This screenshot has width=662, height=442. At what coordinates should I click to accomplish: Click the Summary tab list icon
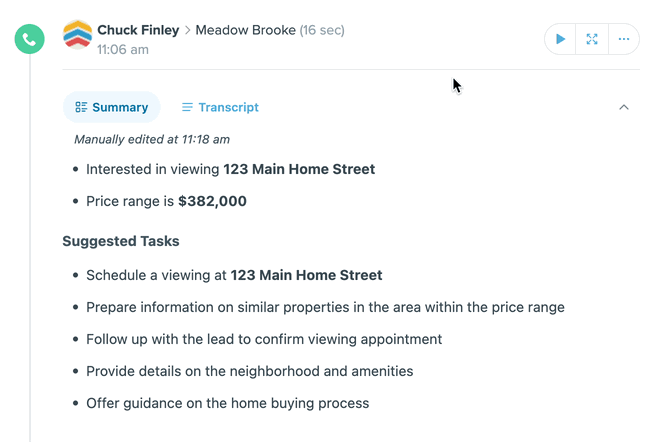[x=81, y=107]
